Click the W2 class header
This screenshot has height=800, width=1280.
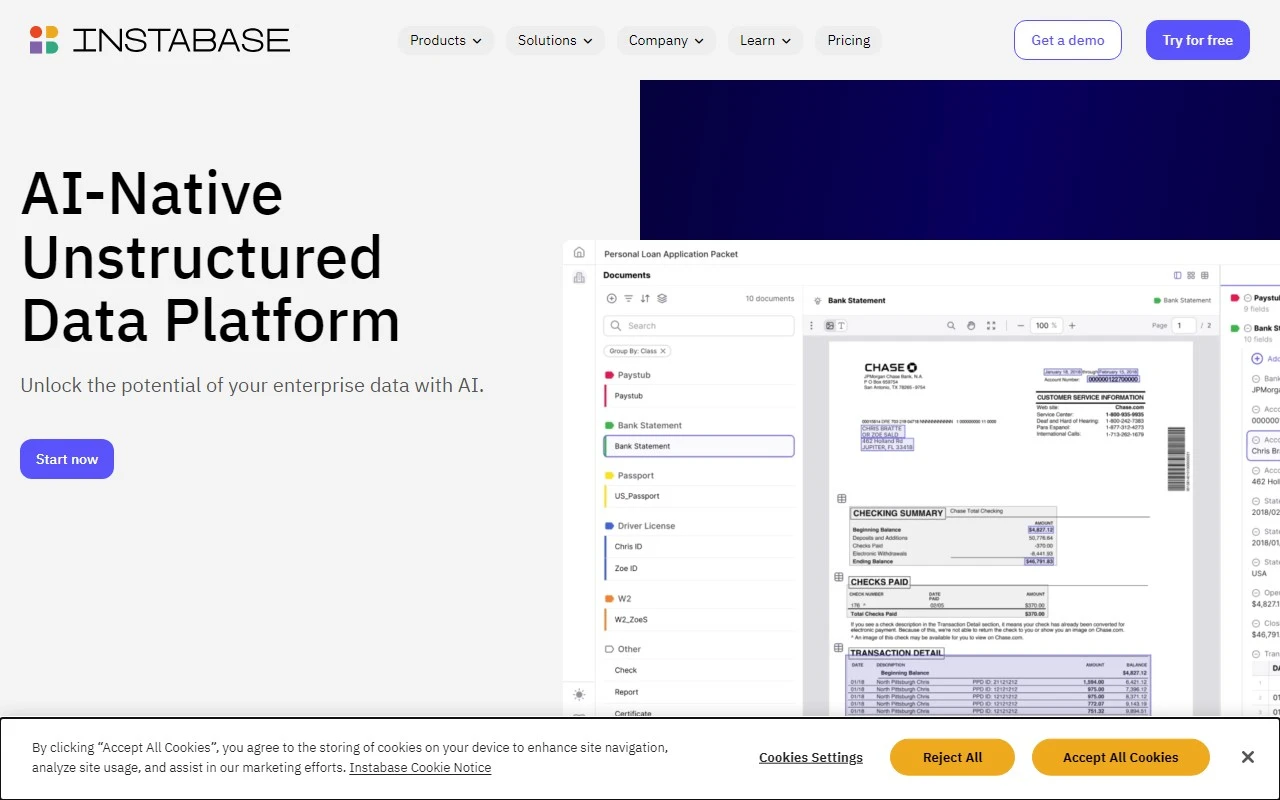click(618, 598)
